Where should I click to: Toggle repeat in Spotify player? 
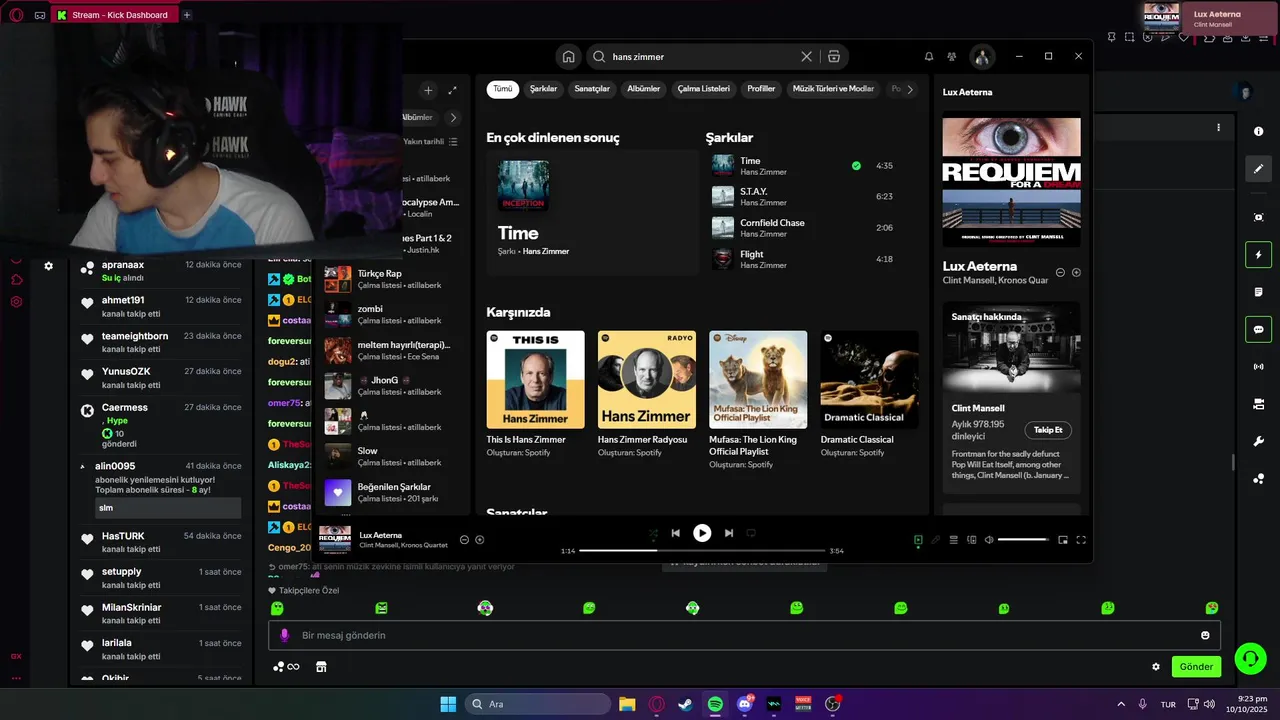pyautogui.click(x=751, y=534)
